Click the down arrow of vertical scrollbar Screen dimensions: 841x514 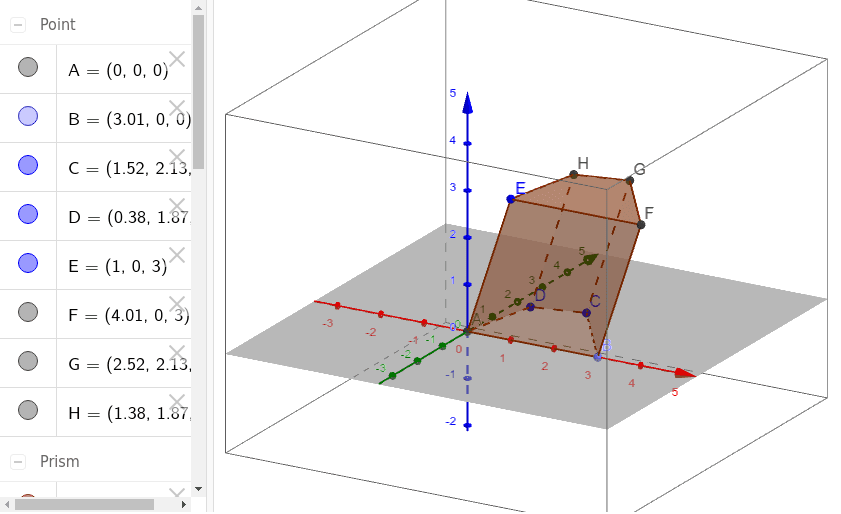coord(198,489)
